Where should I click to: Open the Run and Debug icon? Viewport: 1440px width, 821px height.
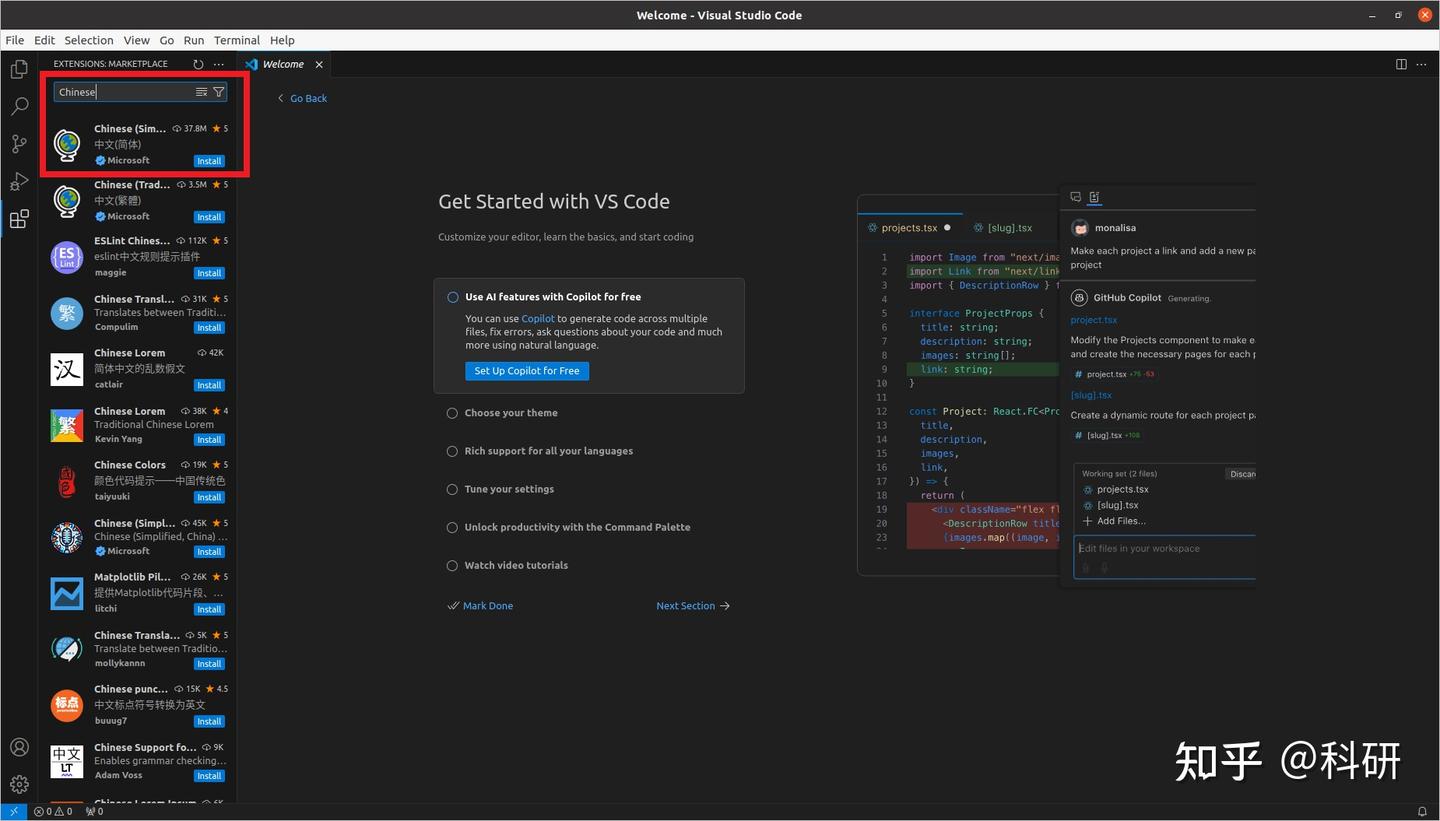pyautogui.click(x=19, y=181)
